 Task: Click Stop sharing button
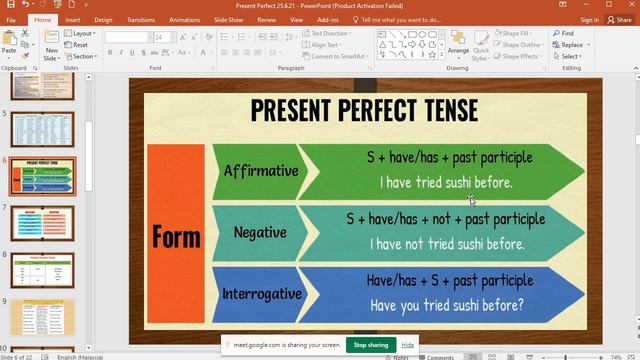coord(371,345)
